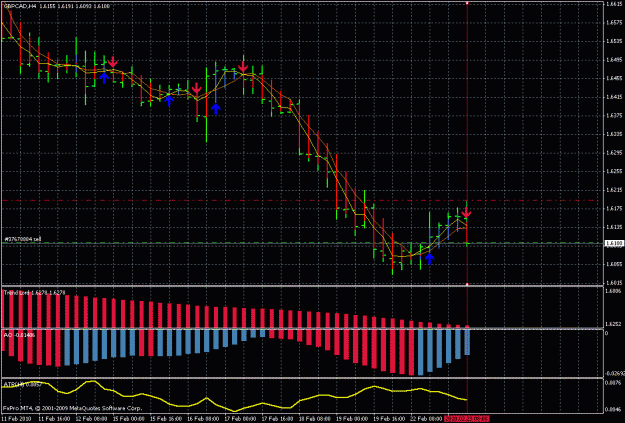The height and width of the screenshot is (423, 625).
Task: Click the 1.6615 price scale label
Action: [615, 4]
